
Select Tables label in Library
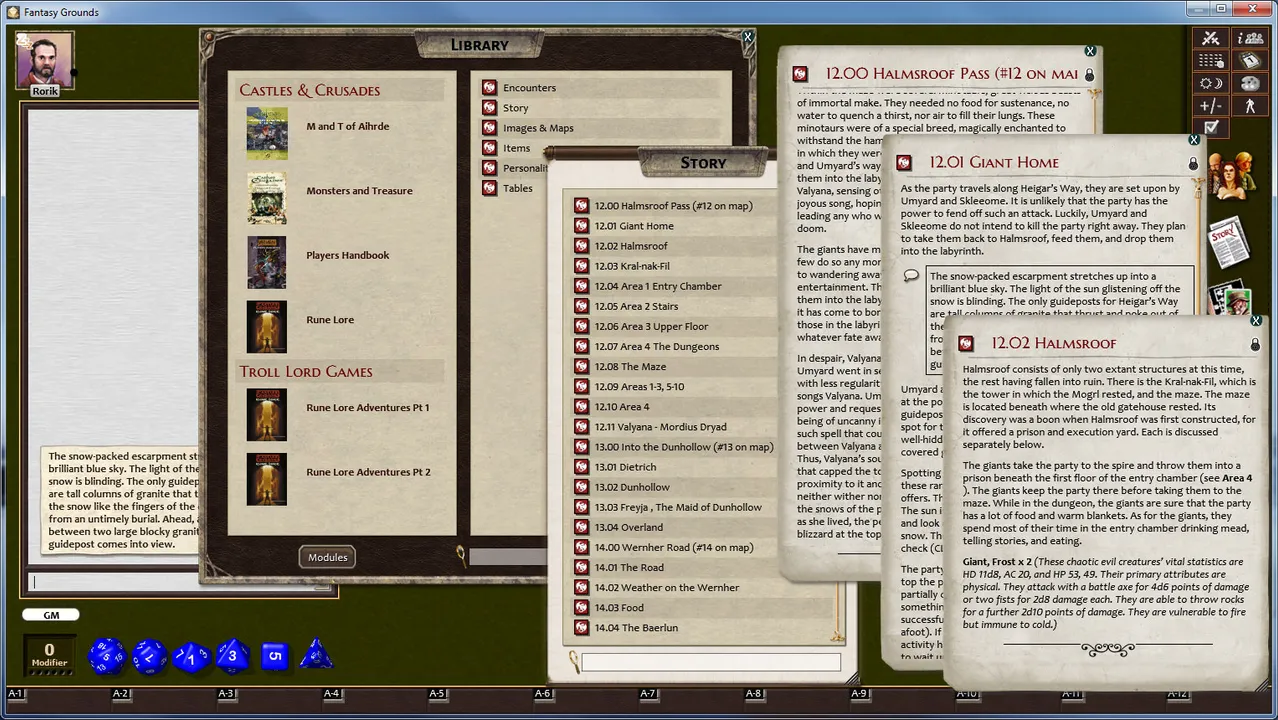[518, 188]
